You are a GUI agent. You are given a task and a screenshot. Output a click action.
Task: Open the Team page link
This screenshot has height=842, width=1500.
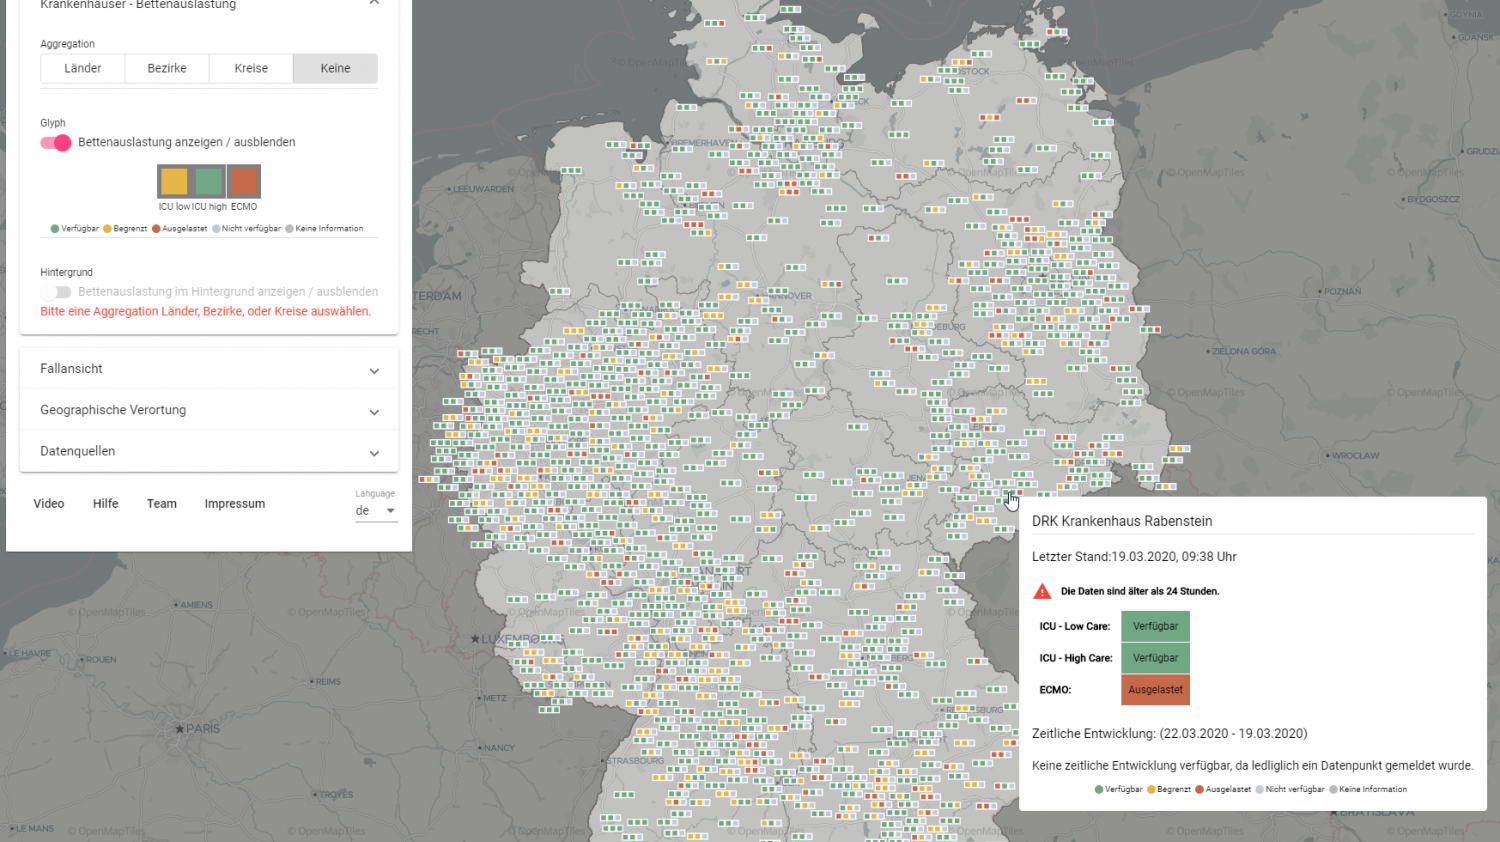[162, 504]
